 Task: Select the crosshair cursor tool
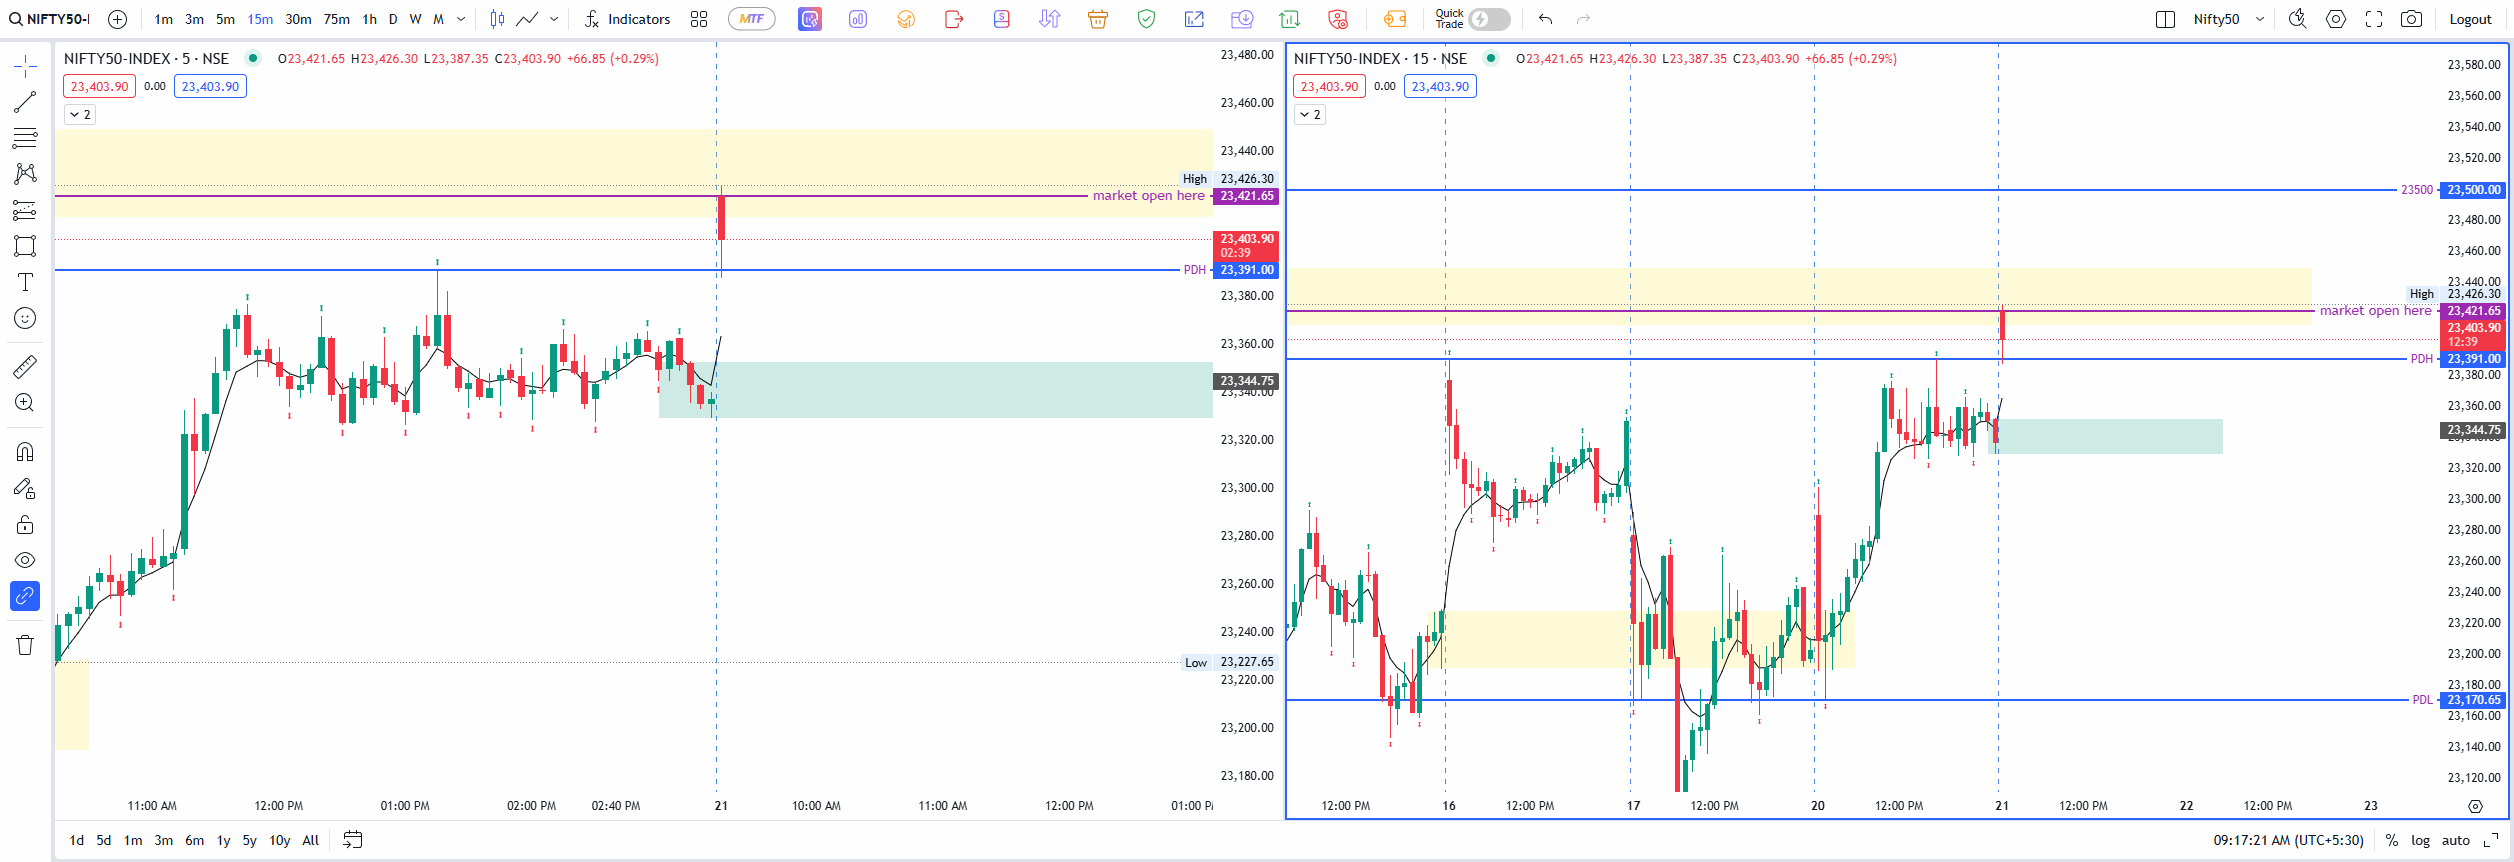point(25,67)
